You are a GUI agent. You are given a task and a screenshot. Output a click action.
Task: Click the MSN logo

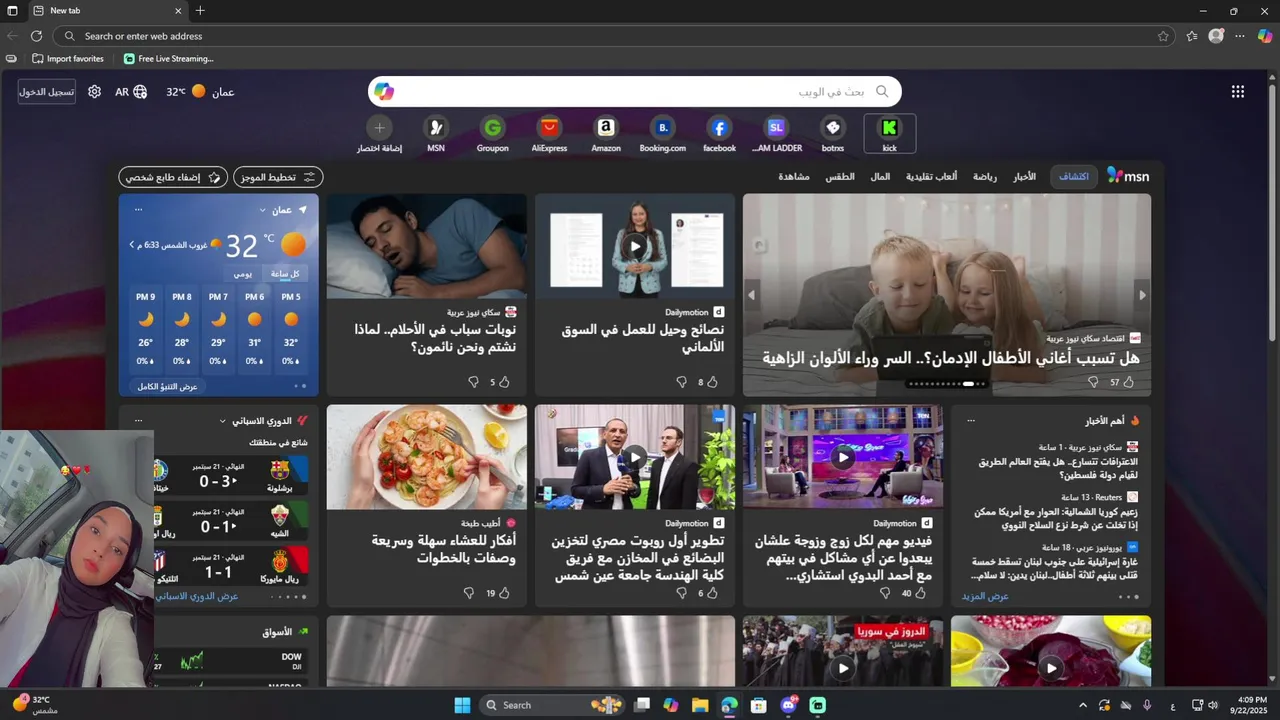pos(1128,177)
